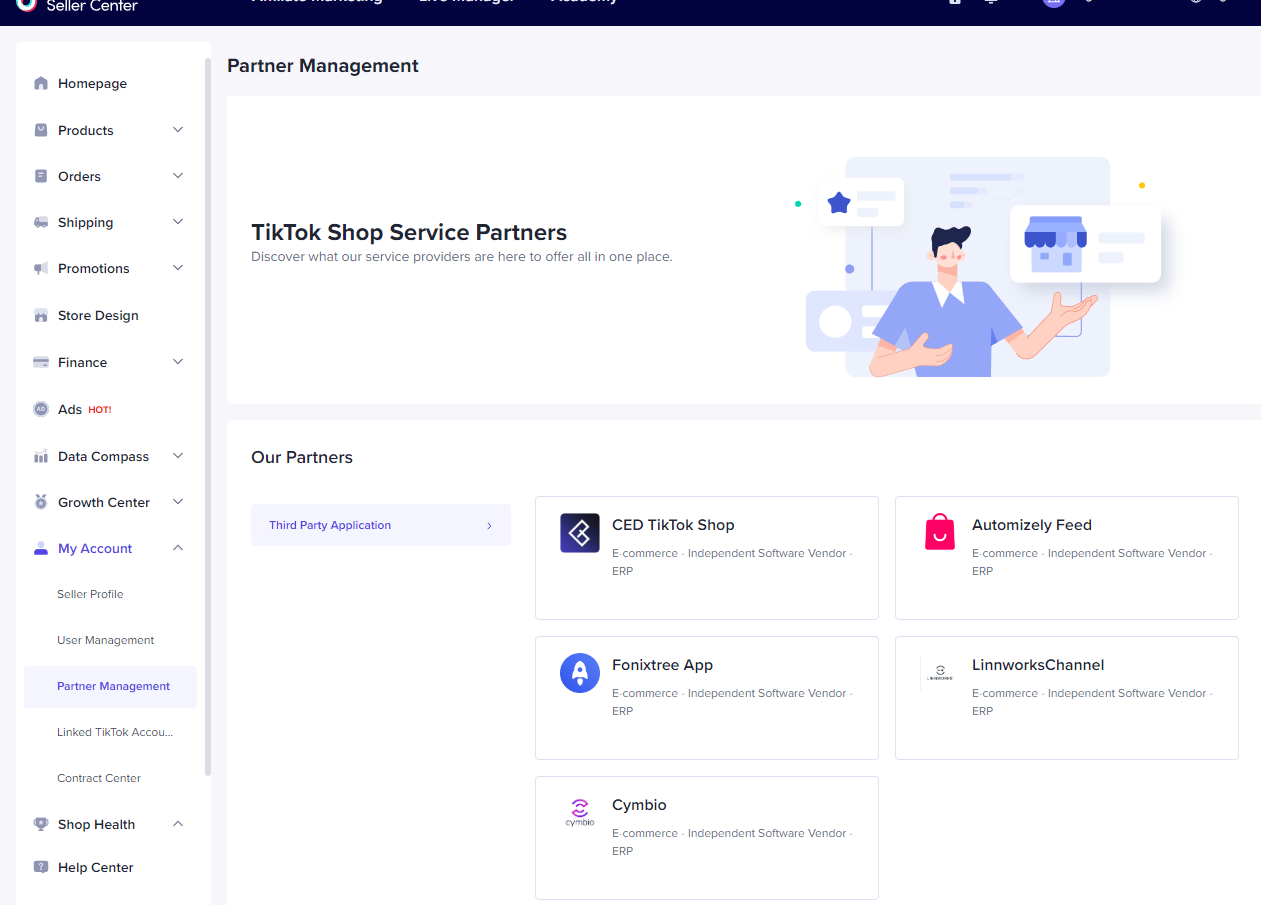1261x905 pixels.
Task: Click the description text under Fonixtree App
Action: click(732, 702)
